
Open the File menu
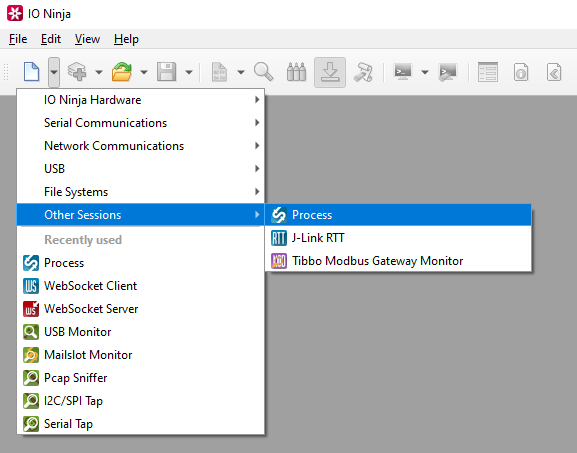(18, 39)
